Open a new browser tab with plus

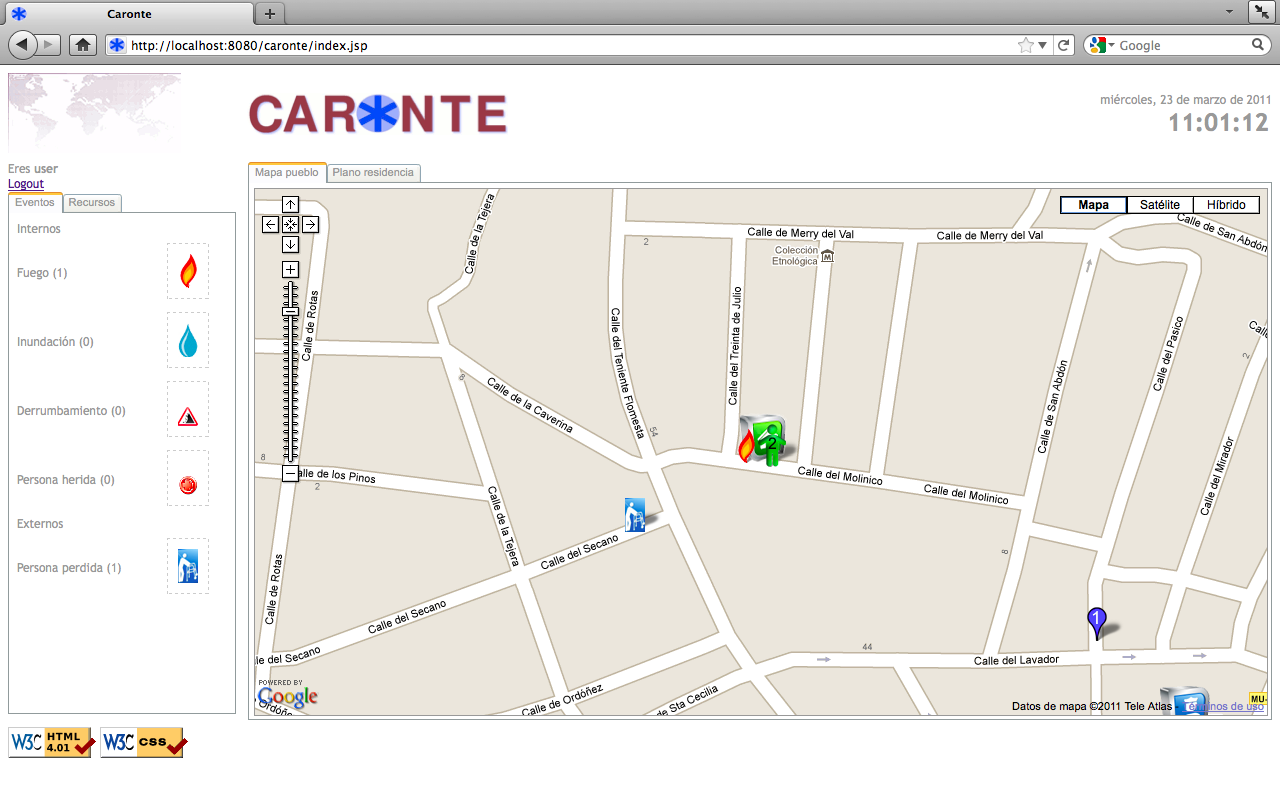point(269,14)
